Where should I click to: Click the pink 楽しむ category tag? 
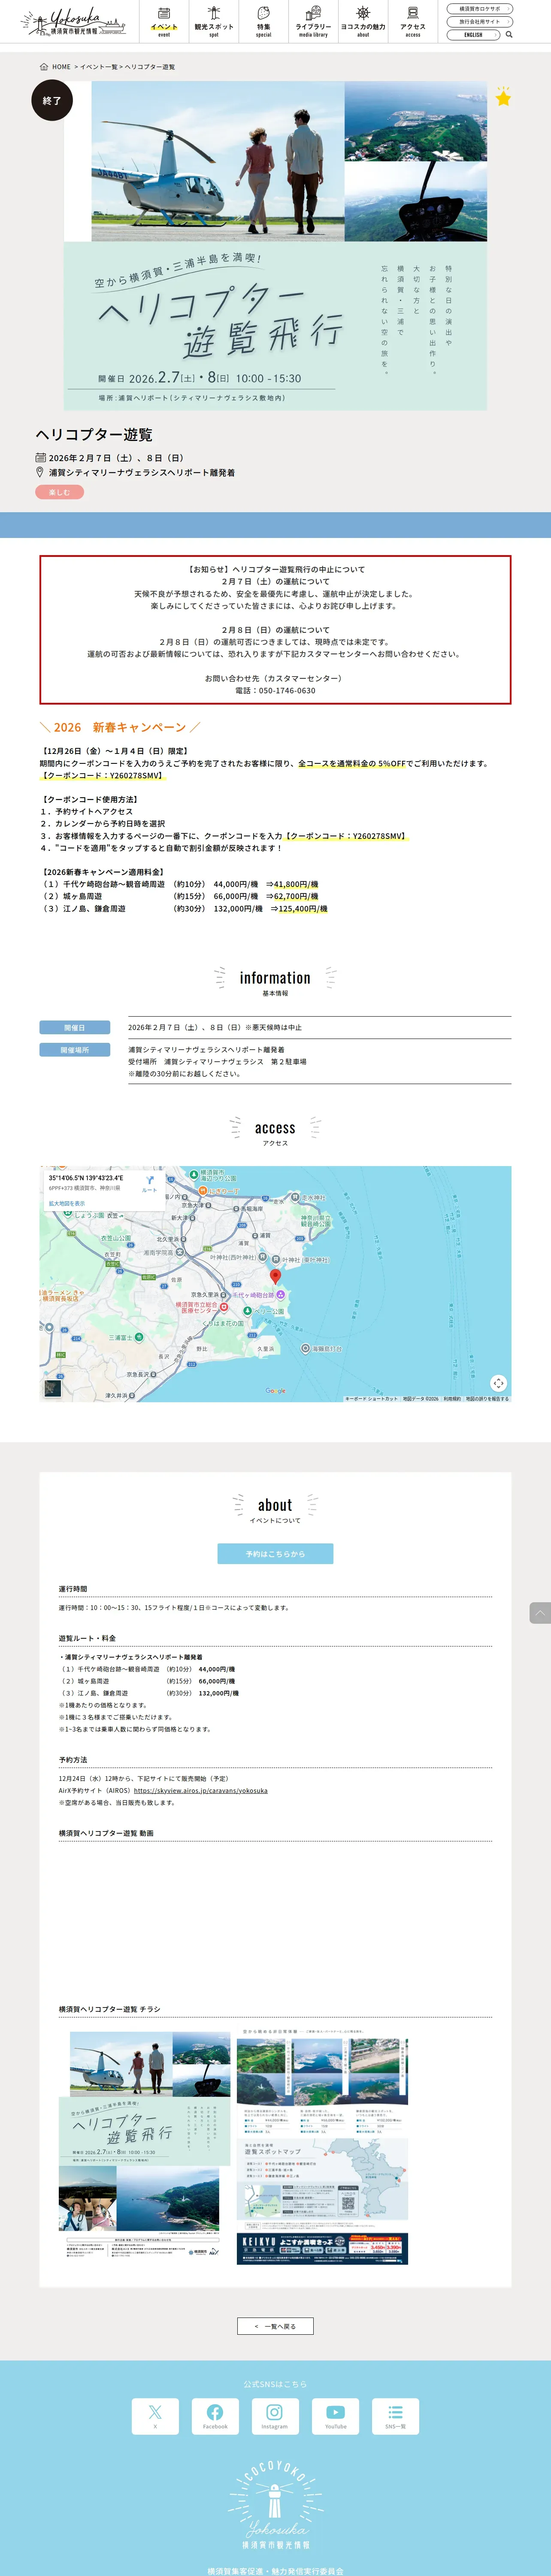pyautogui.click(x=60, y=492)
